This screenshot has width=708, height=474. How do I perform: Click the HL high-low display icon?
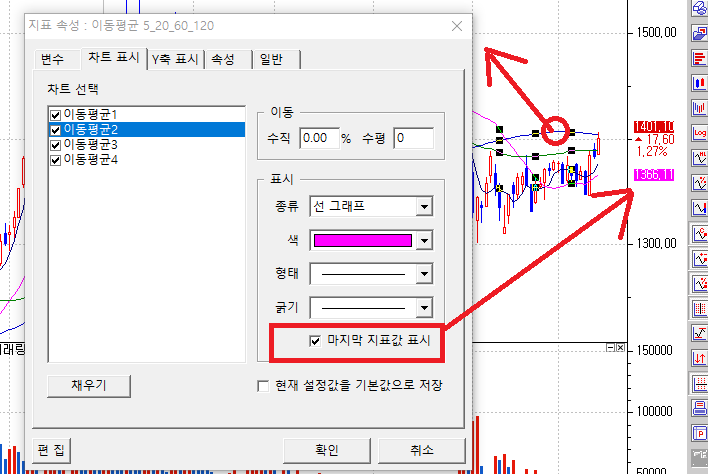[697, 156]
